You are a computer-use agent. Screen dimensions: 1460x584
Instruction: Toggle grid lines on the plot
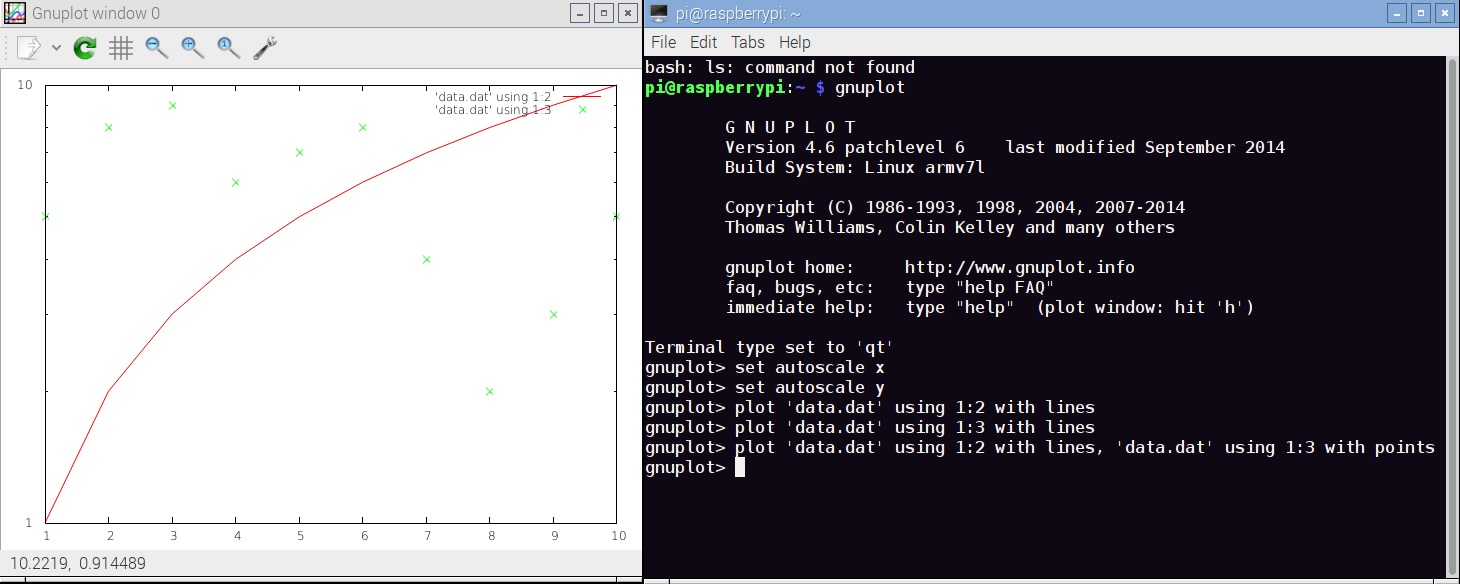pyautogui.click(x=121, y=47)
